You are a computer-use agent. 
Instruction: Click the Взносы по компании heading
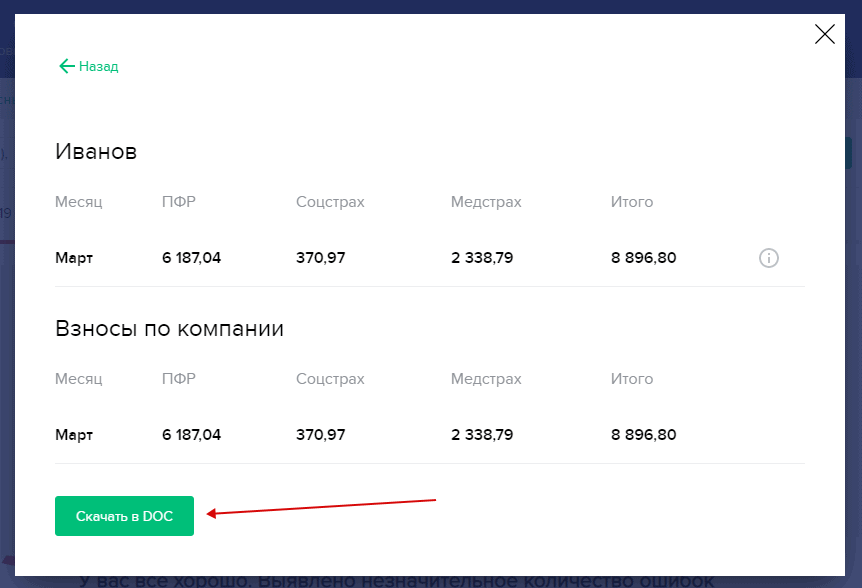click(169, 329)
